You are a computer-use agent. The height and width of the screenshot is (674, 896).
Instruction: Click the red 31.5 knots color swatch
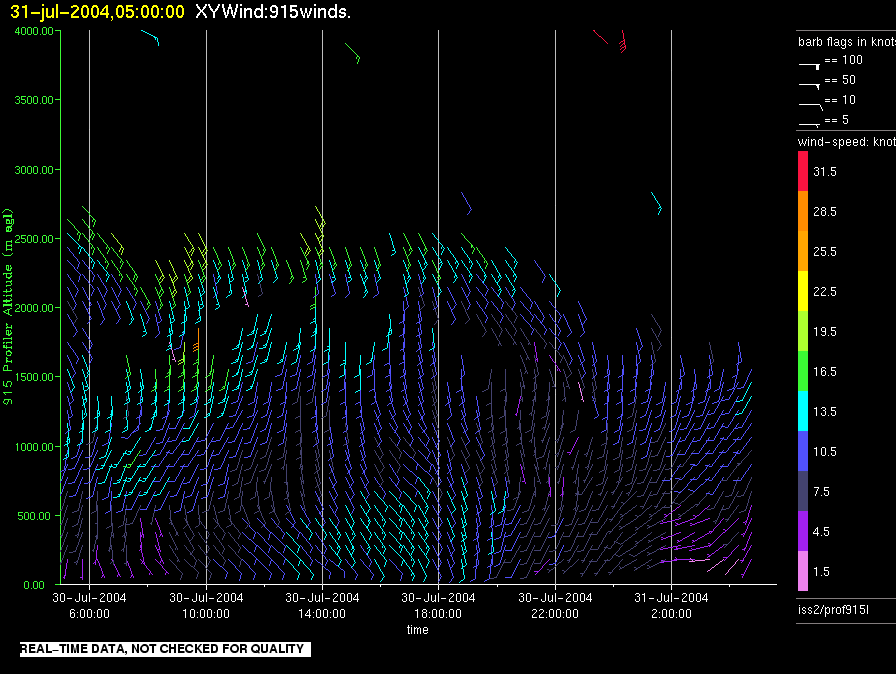(803, 171)
